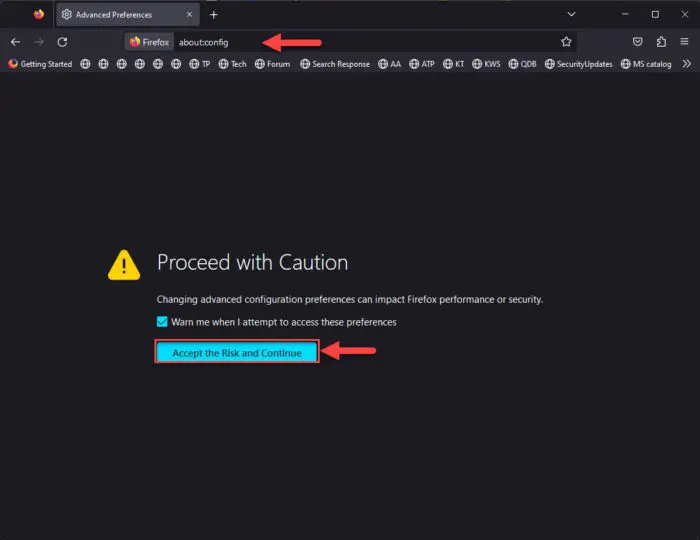
Task: Open the QDB bookmark
Action: click(x=522, y=64)
